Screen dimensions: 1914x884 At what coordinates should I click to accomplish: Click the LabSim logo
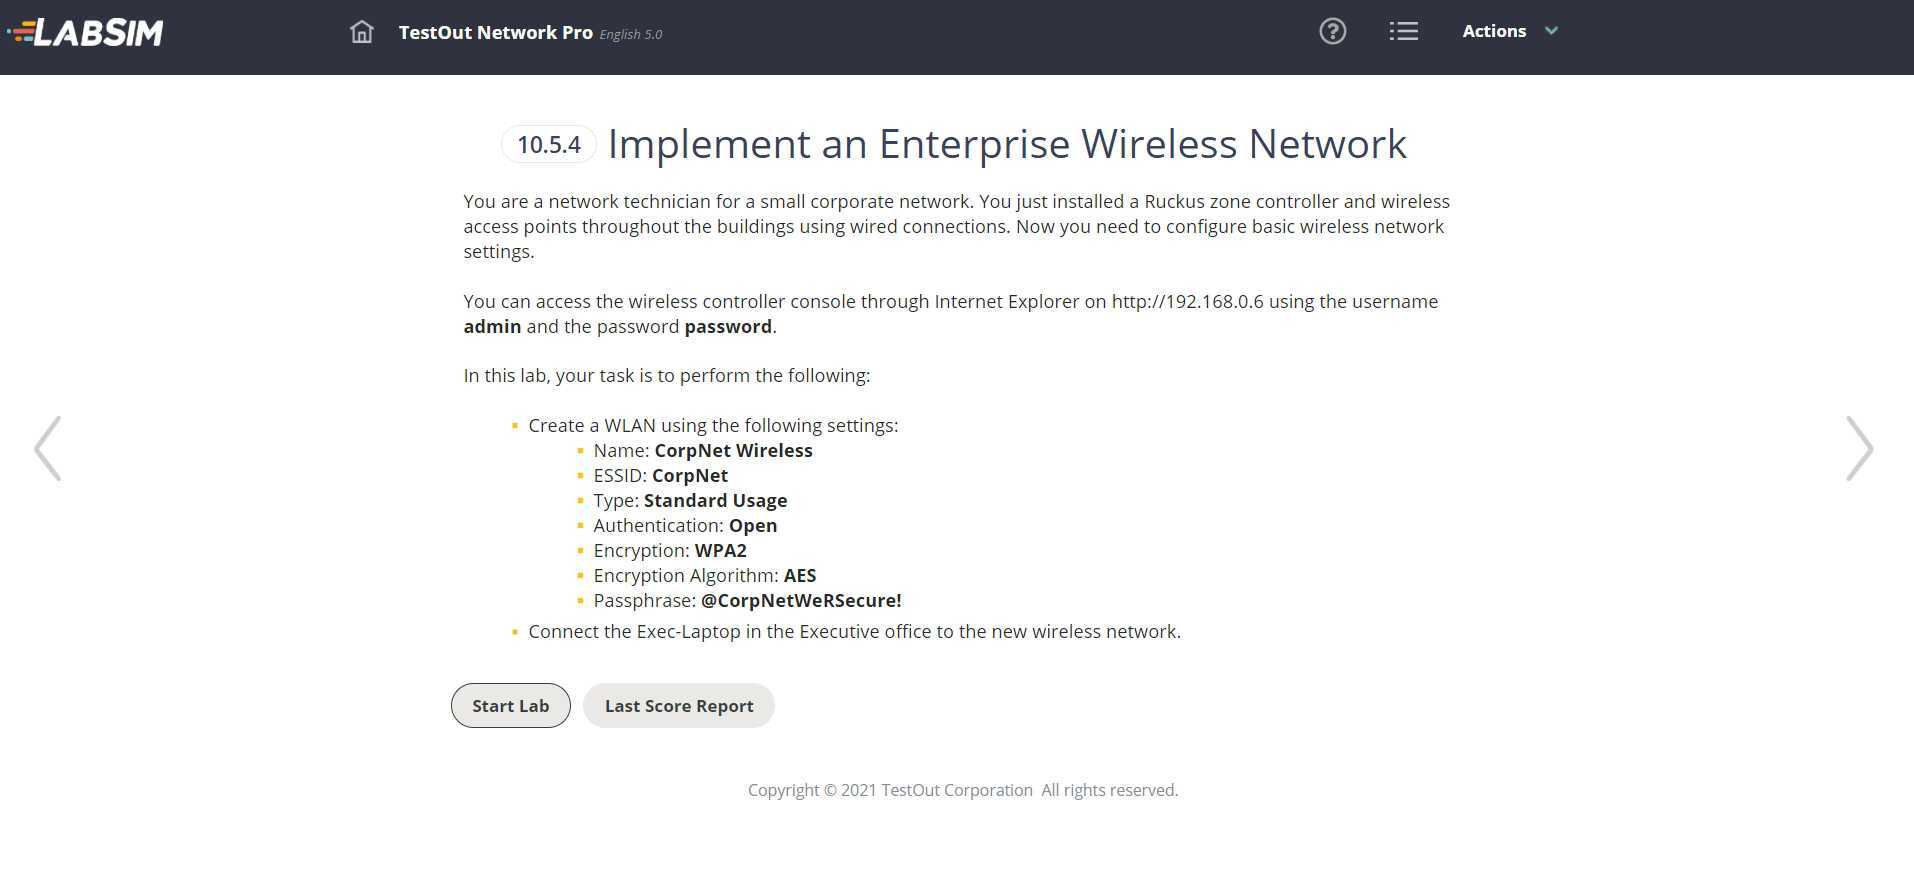click(85, 32)
